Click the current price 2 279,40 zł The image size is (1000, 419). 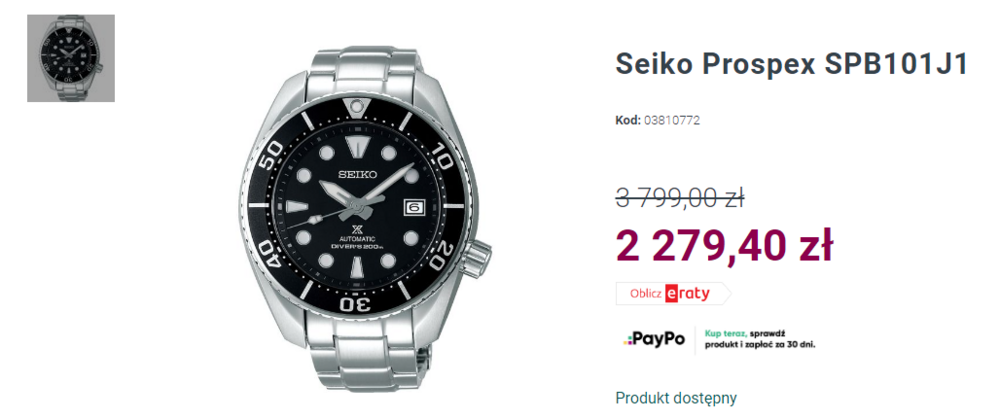tap(723, 246)
